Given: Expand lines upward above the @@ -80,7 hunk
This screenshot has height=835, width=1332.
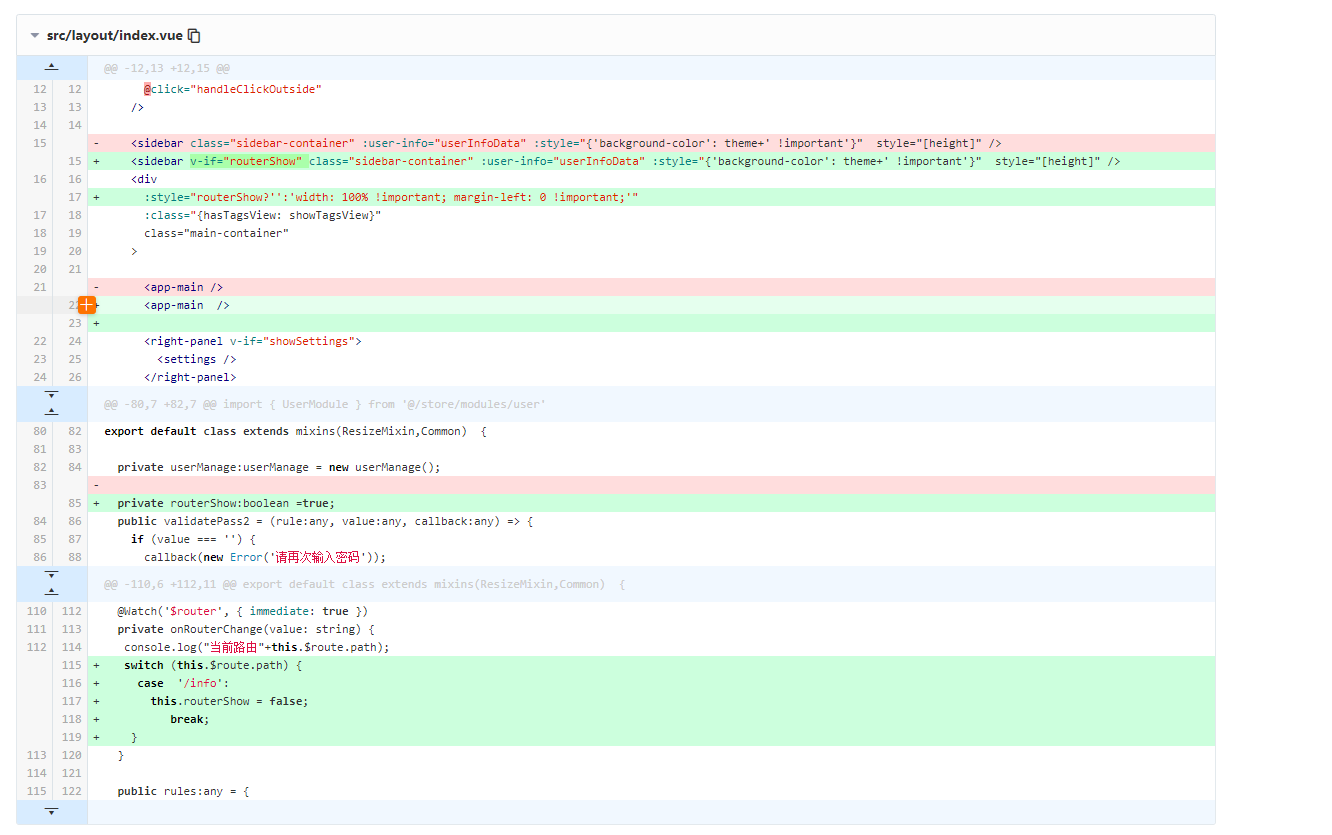Looking at the screenshot, I should [51, 412].
